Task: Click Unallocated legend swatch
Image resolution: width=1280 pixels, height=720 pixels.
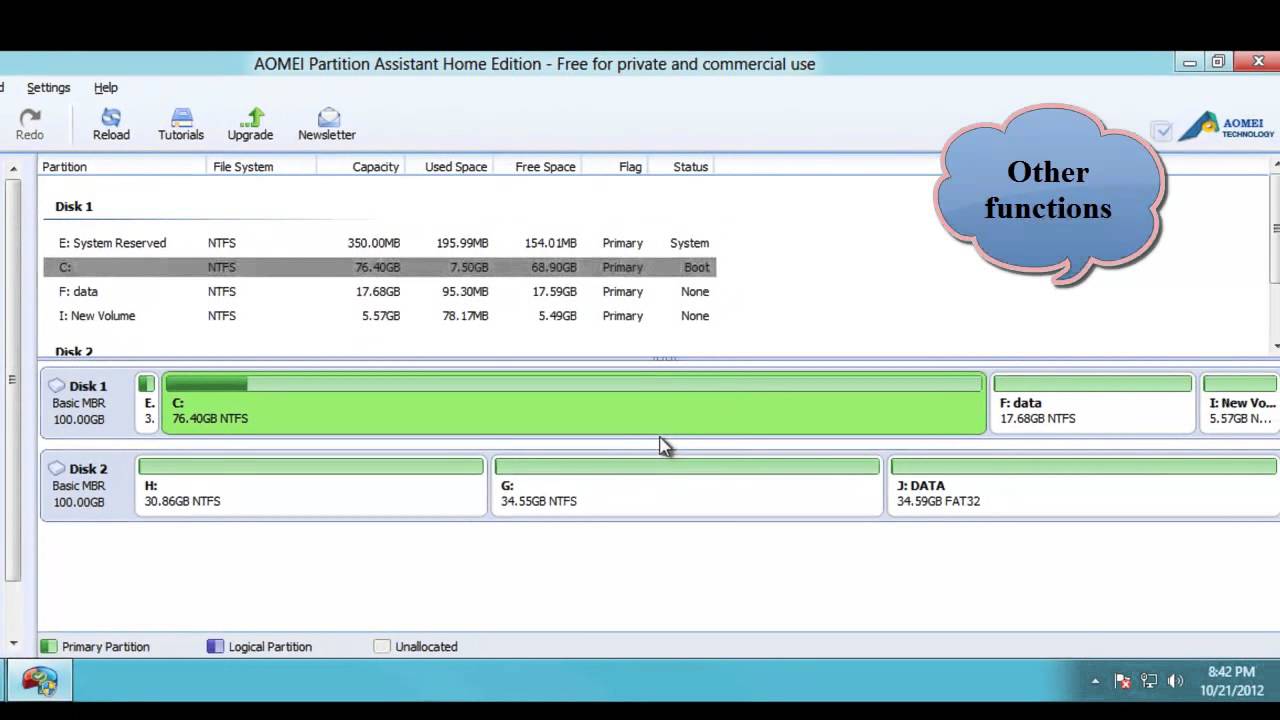Action: pyautogui.click(x=382, y=647)
